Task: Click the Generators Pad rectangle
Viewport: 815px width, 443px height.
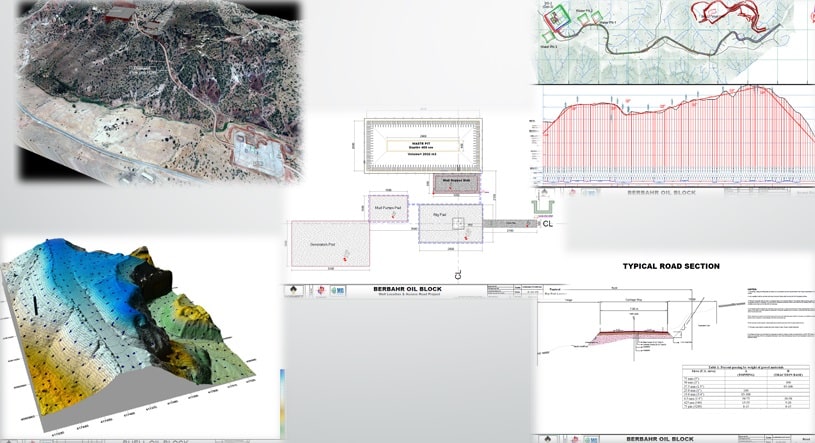Action: (330, 244)
